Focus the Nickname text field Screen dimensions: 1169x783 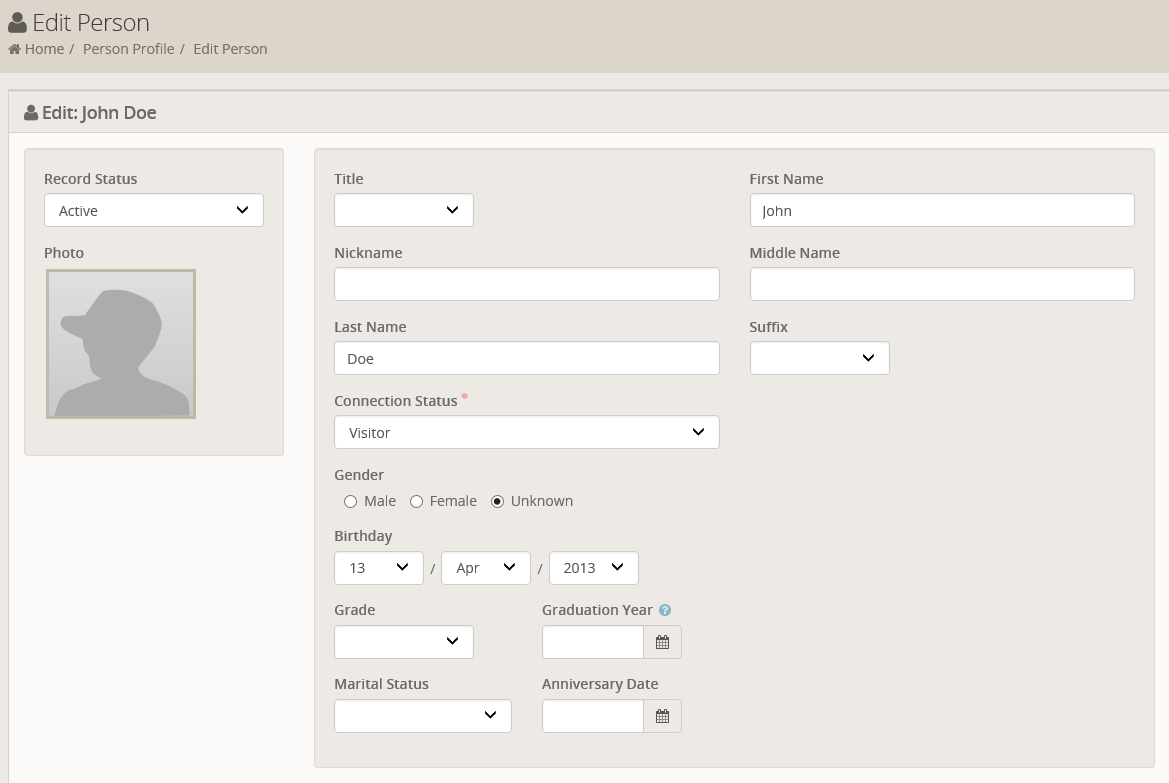[x=526, y=284]
